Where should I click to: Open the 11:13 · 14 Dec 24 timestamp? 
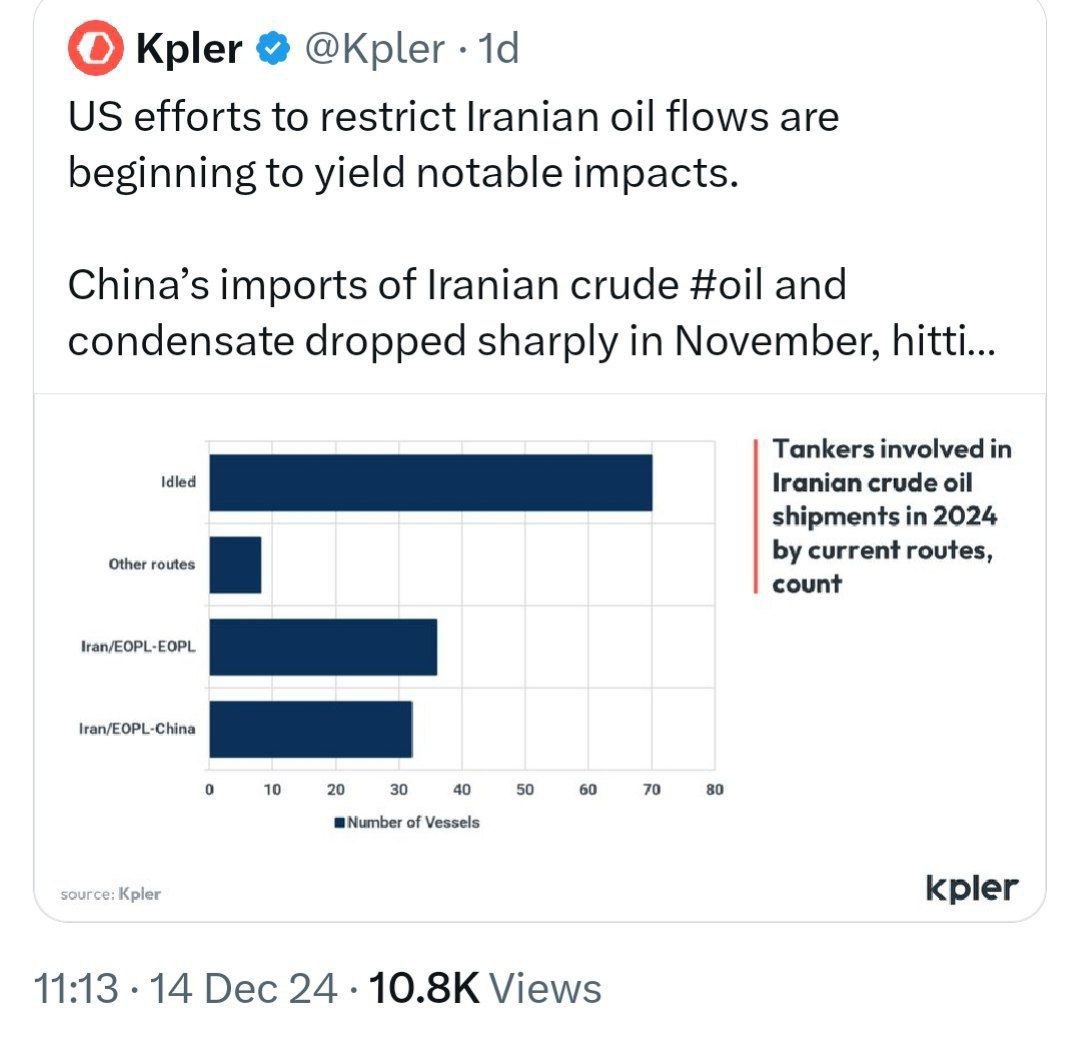point(185,989)
